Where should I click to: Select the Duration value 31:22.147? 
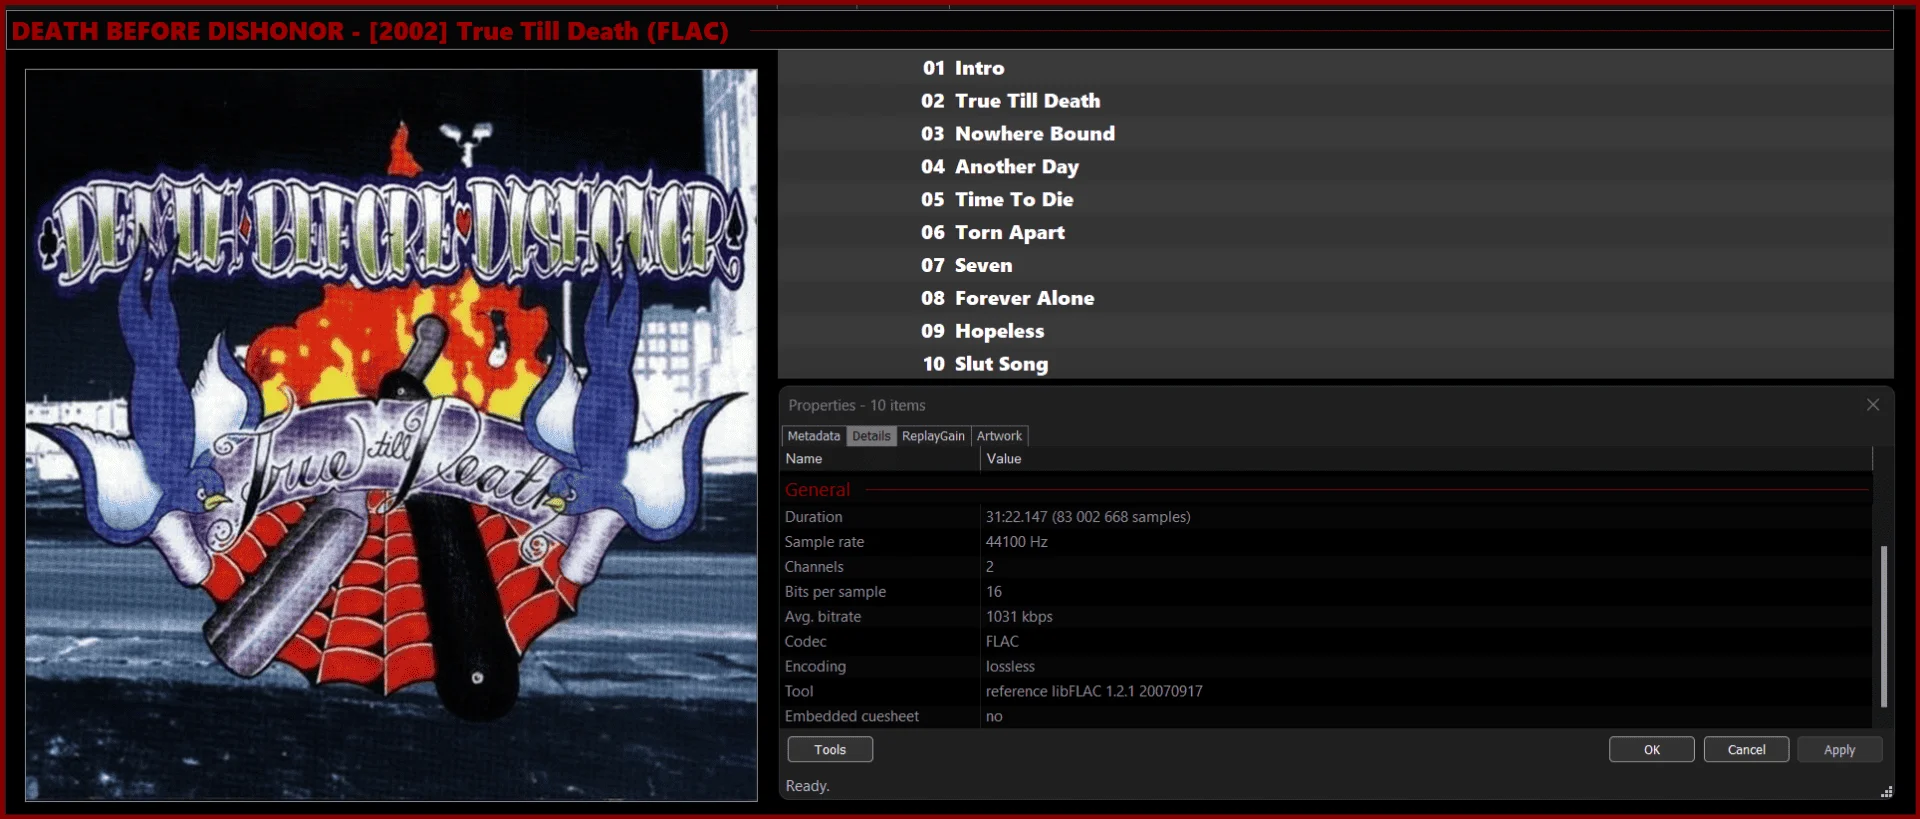[1088, 517]
